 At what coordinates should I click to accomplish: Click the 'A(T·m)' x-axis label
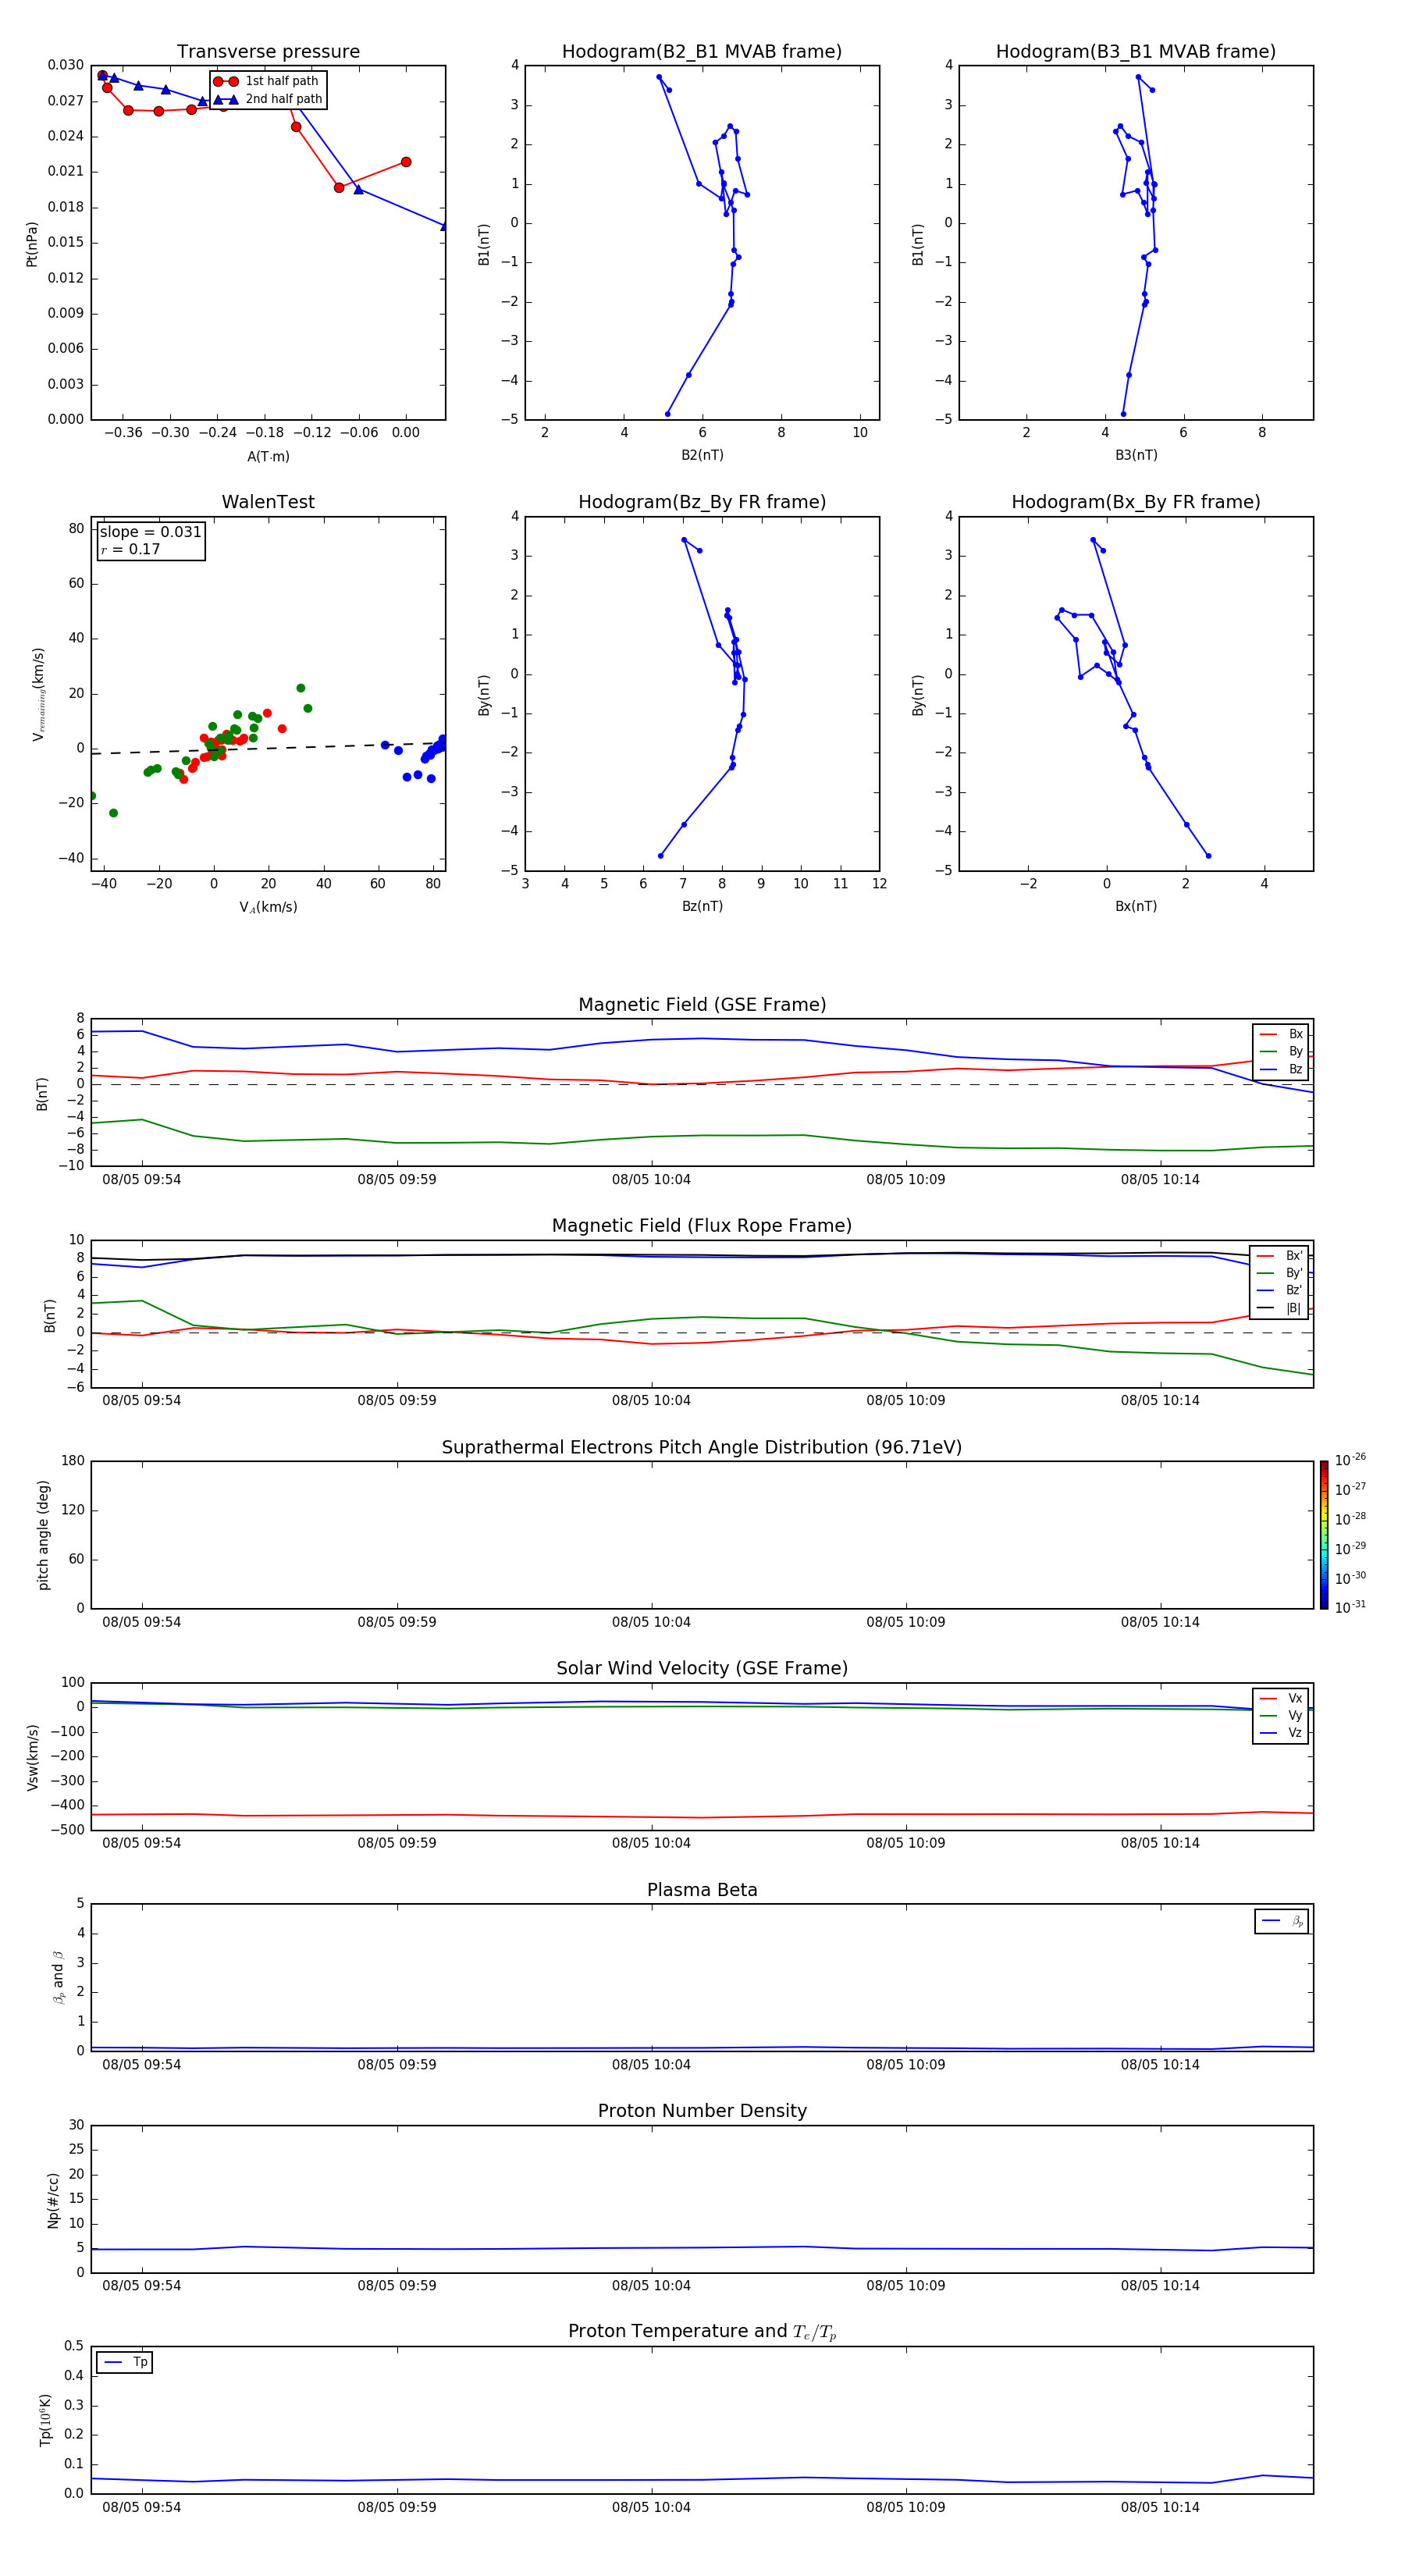(x=268, y=456)
